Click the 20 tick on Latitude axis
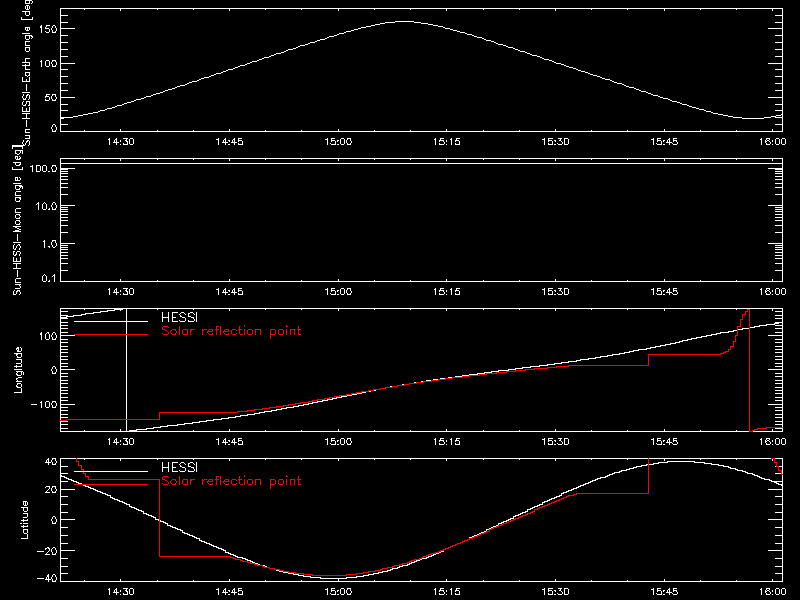Image resolution: width=800 pixels, height=600 pixels. pyautogui.click(x=51, y=490)
